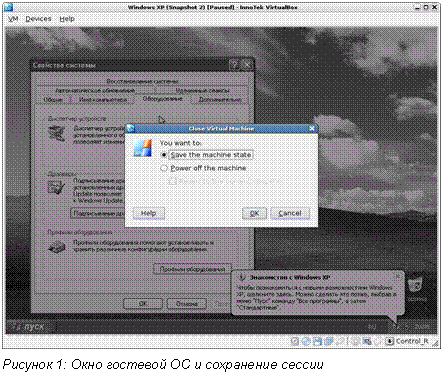Confirm Close Virtual Machine dialog with OK
Viewport: 443px width, 379px height.
click(254, 213)
